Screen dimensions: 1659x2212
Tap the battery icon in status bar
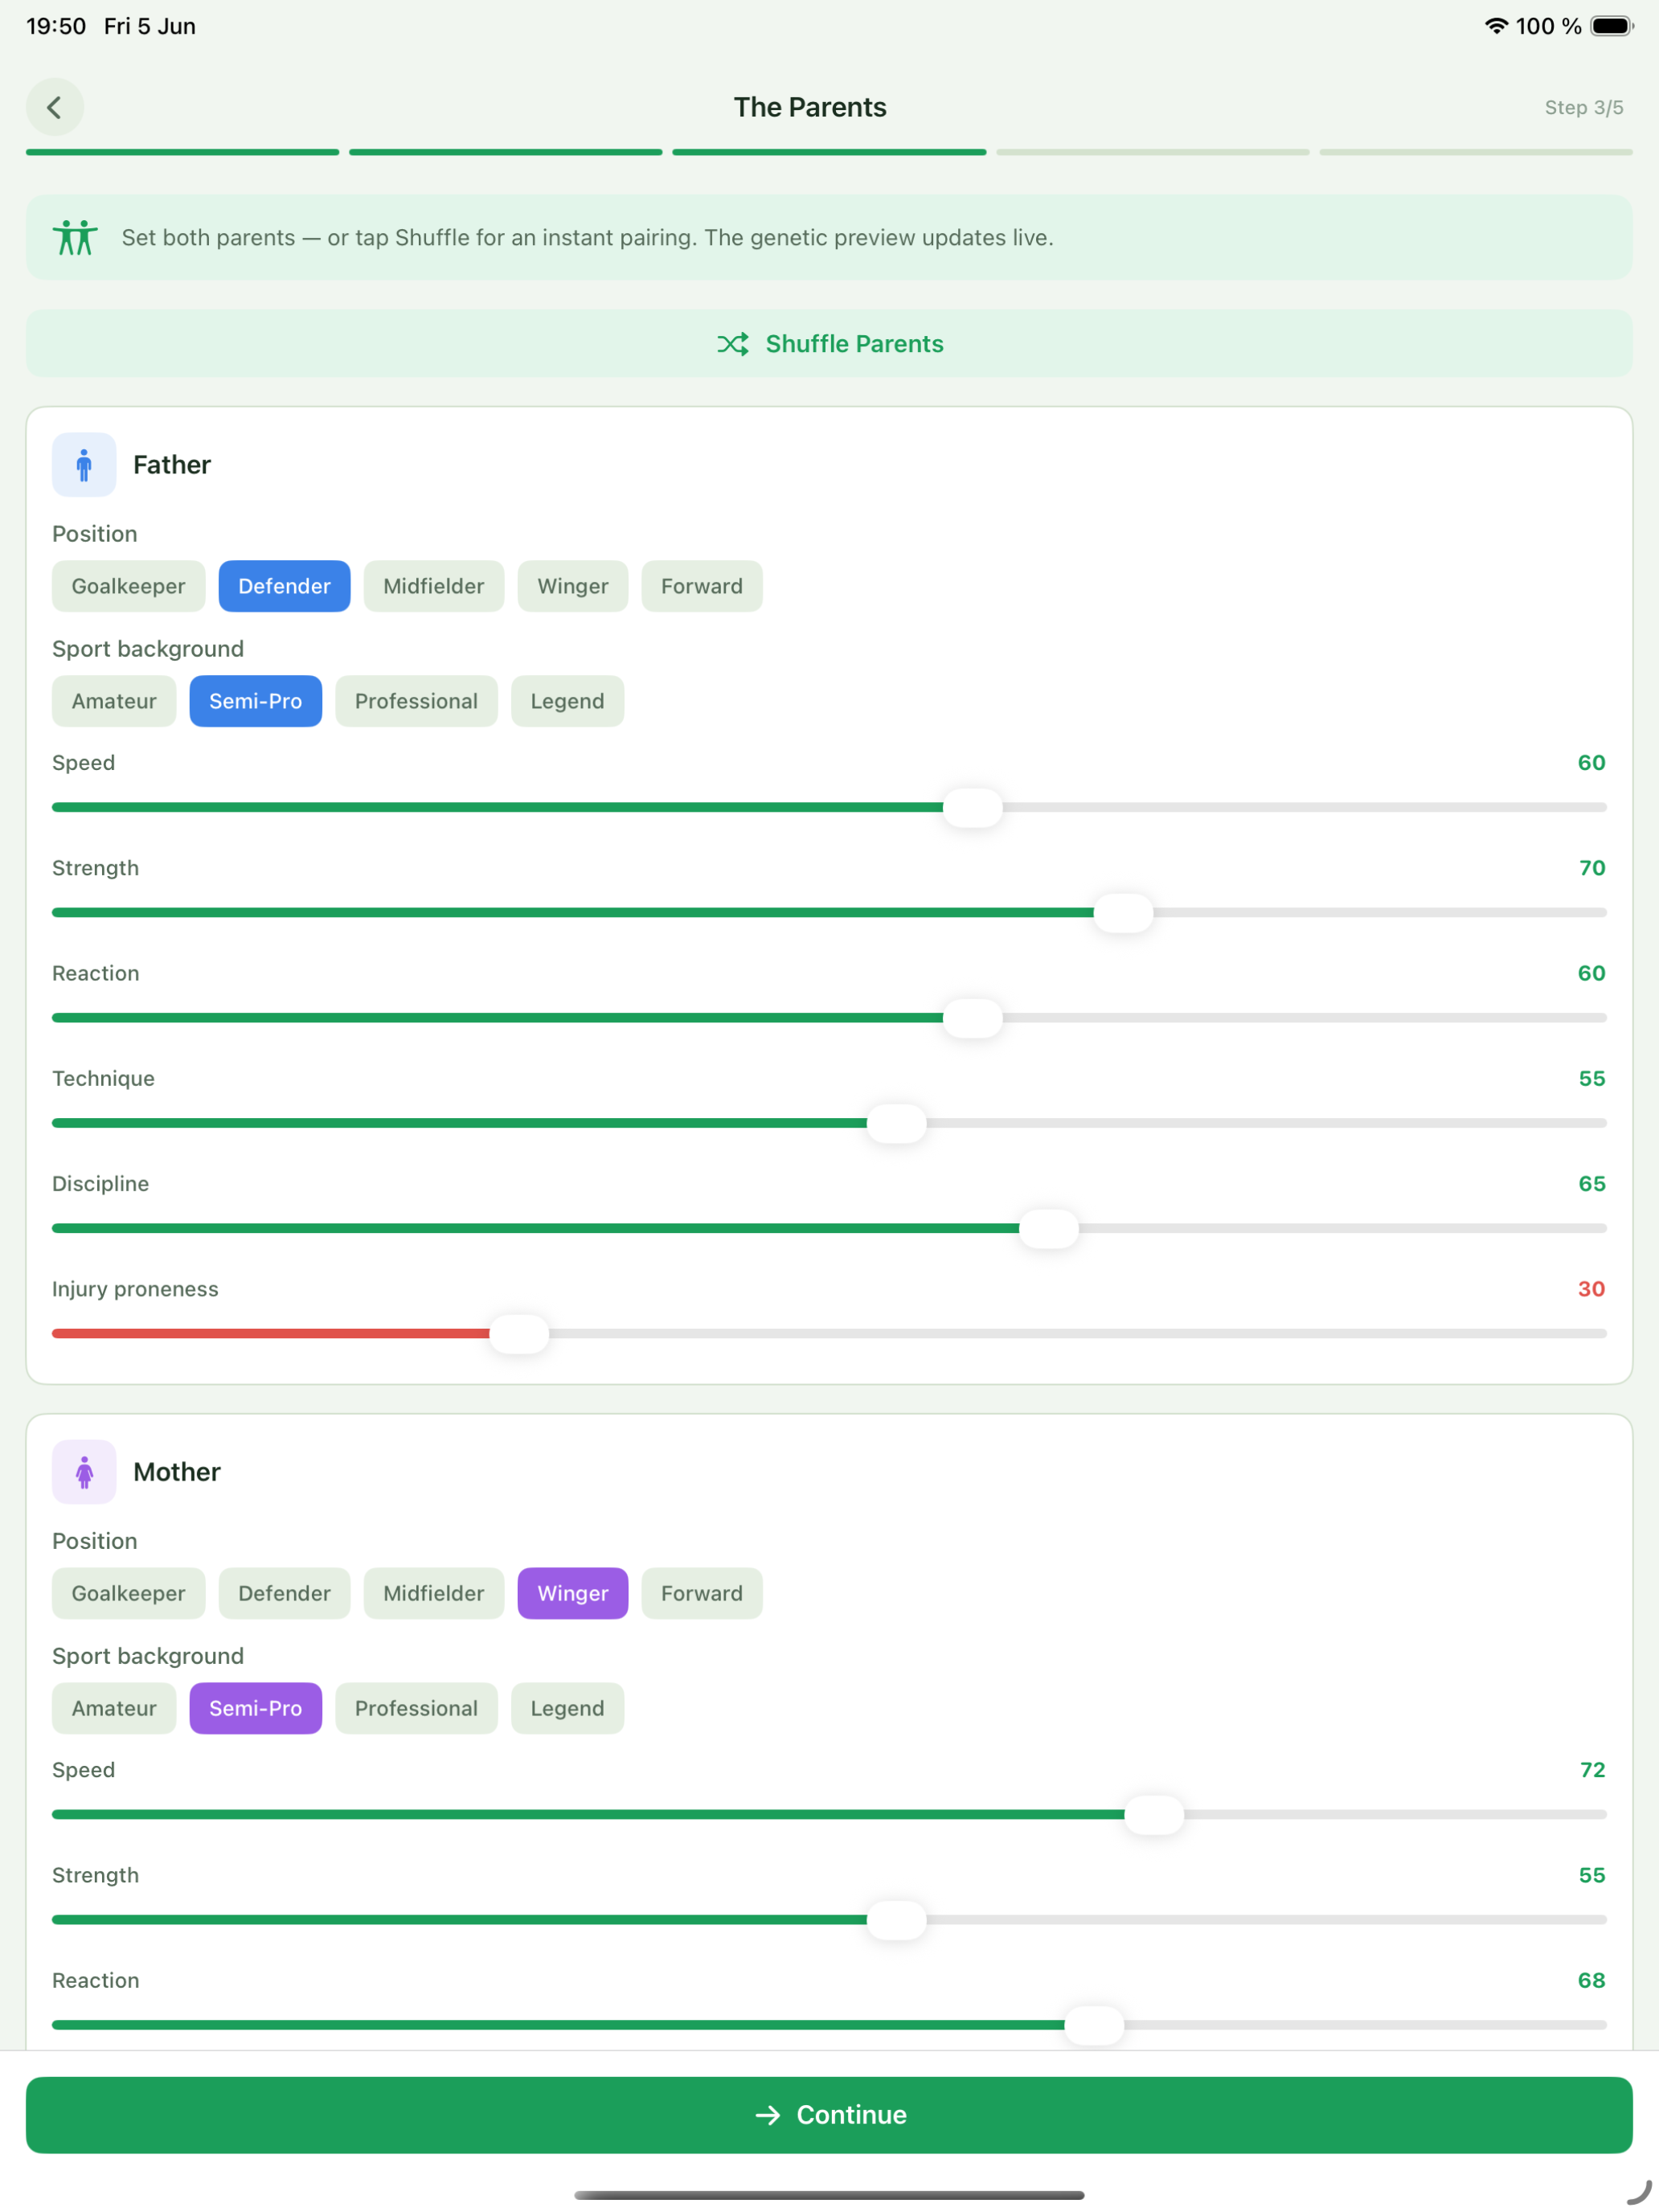click(1612, 26)
